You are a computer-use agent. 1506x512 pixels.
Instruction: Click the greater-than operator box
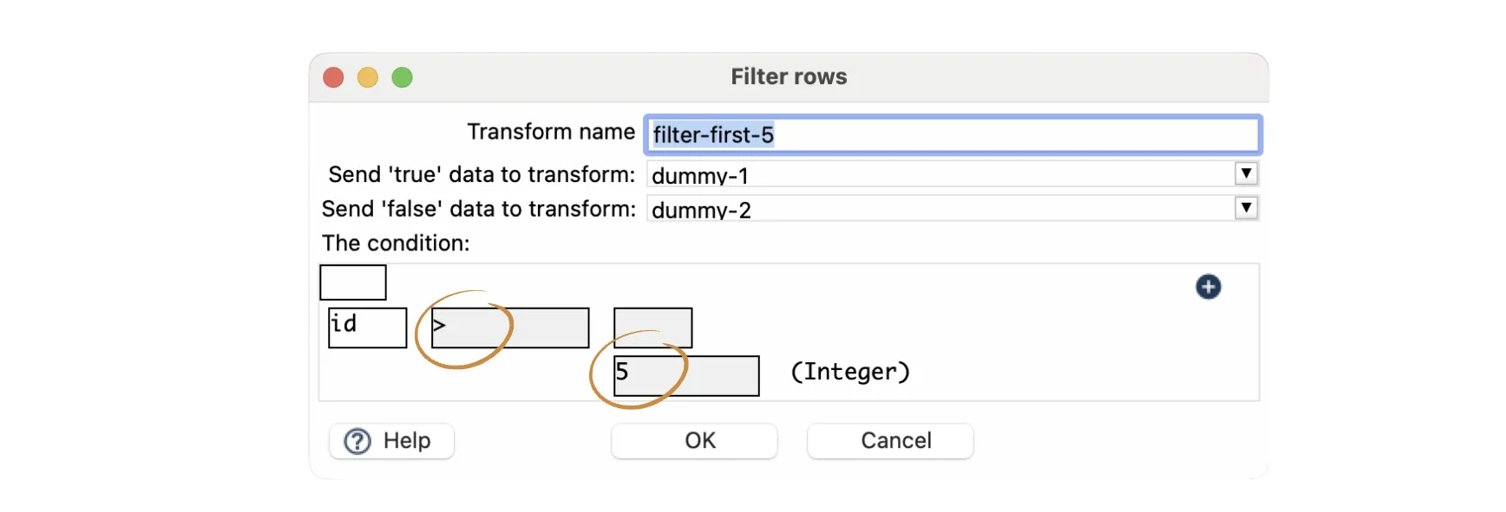(510, 328)
